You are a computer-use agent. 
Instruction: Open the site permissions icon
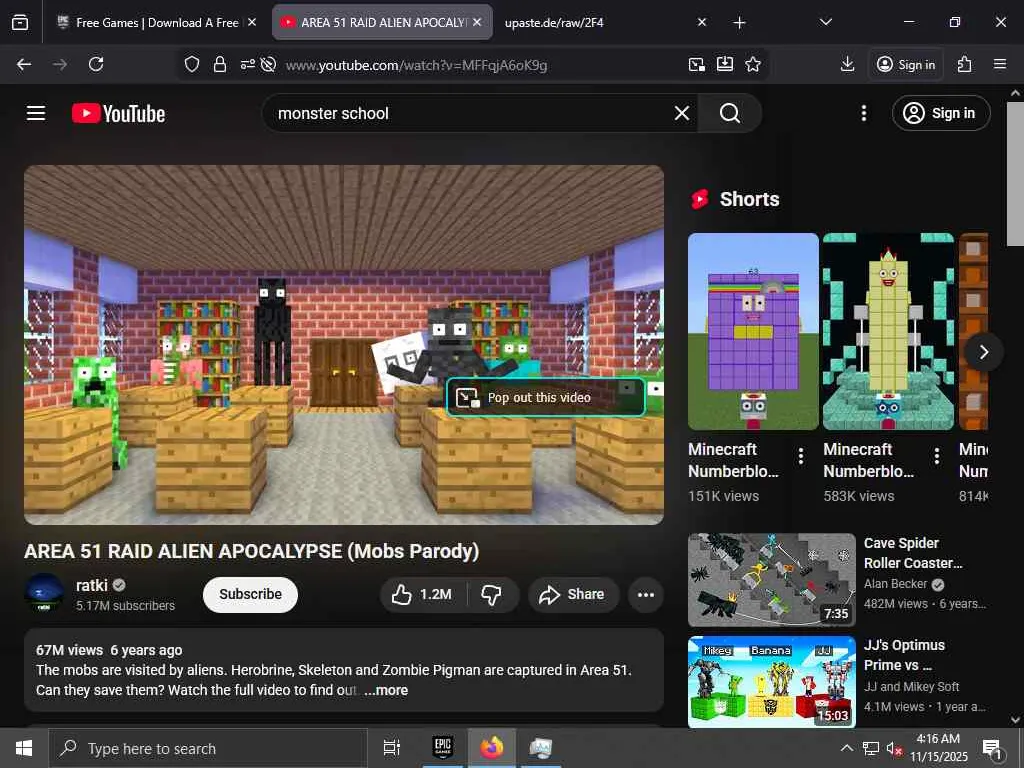click(248, 64)
